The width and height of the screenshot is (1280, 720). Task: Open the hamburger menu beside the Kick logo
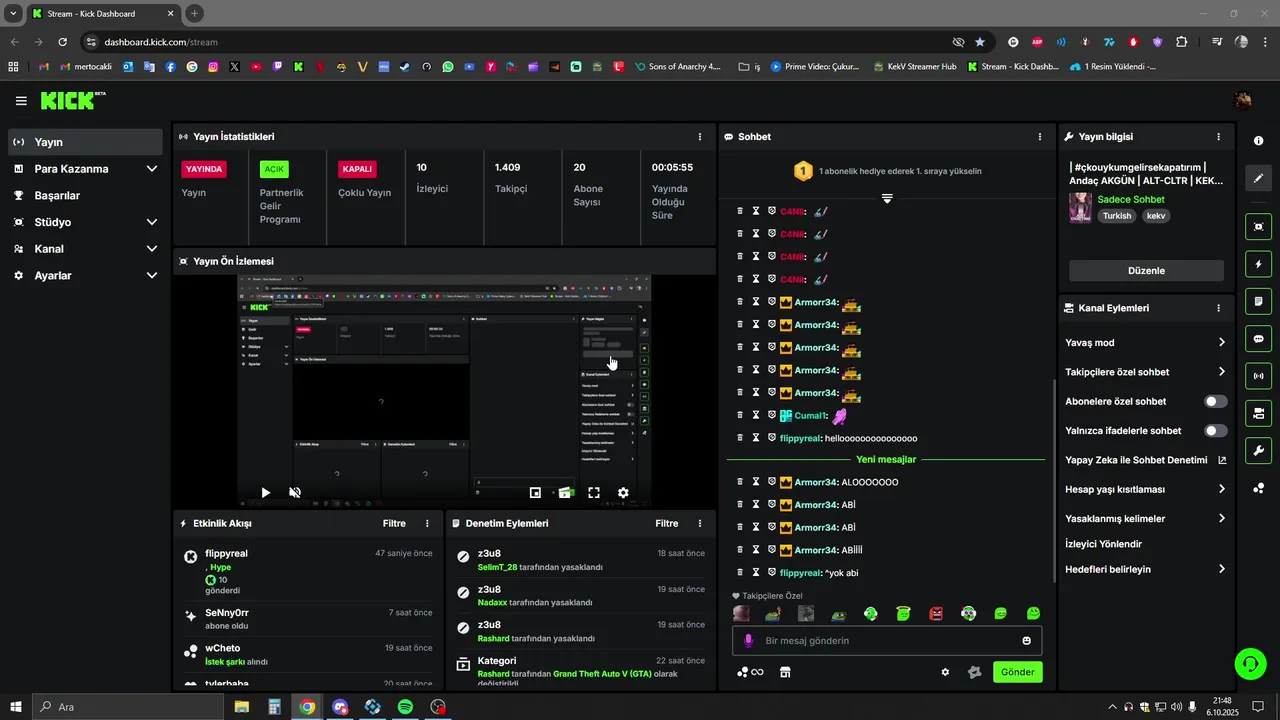[21, 101]
